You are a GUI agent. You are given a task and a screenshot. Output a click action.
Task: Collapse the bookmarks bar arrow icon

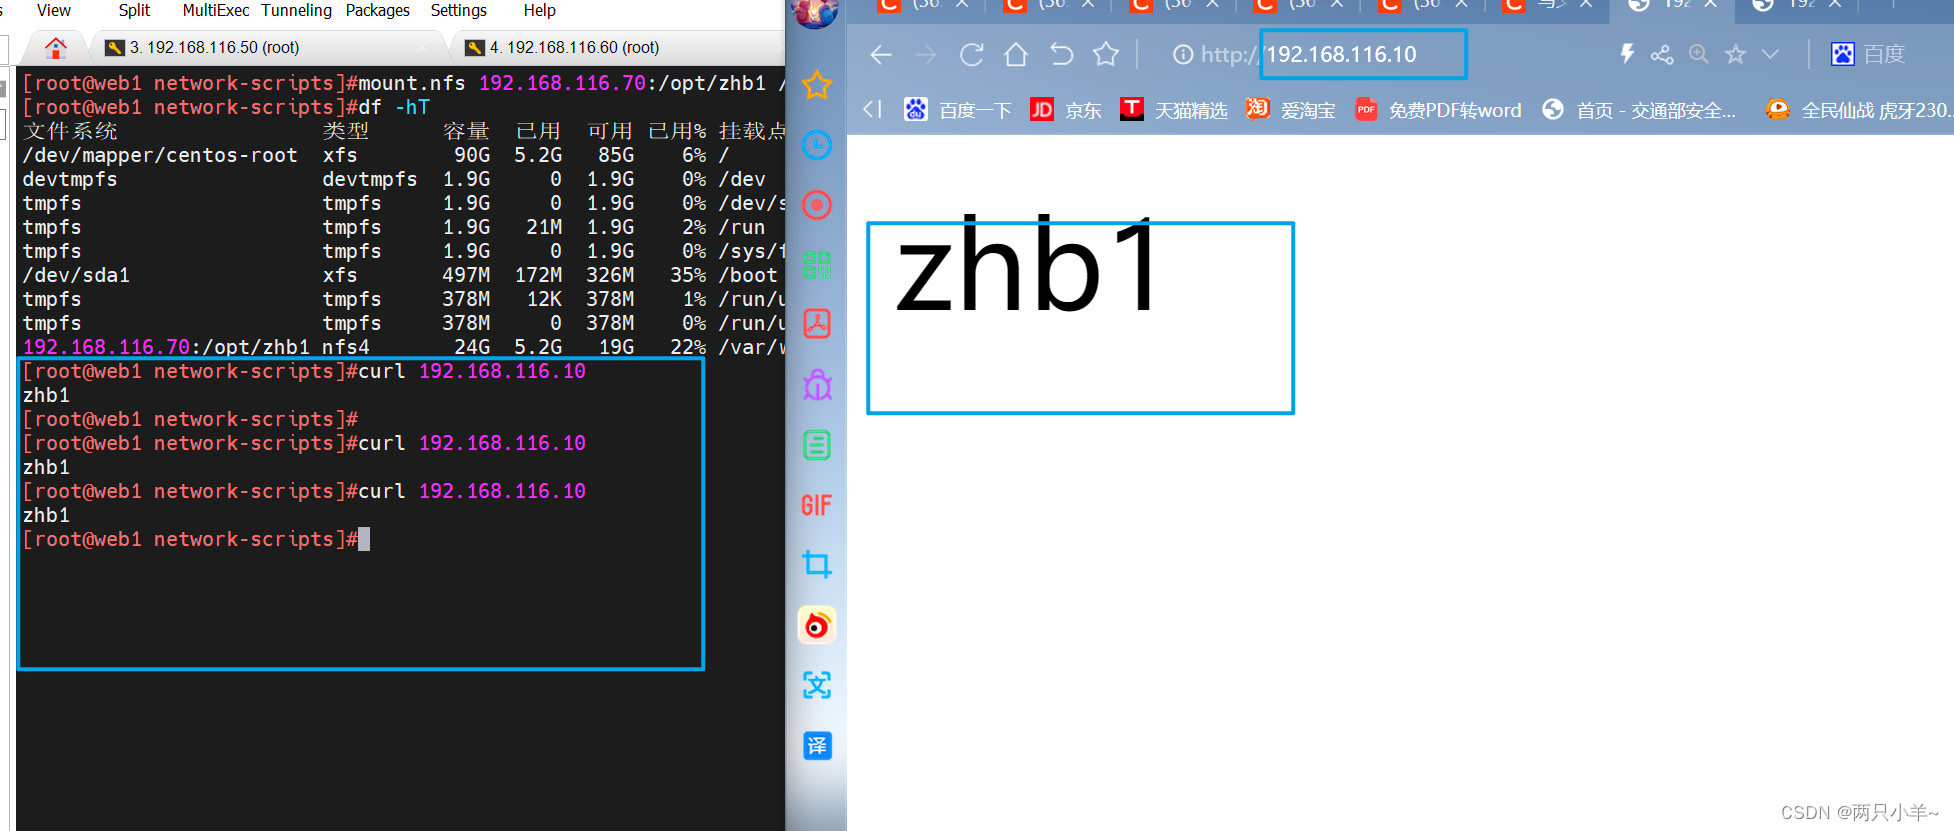click(x=872, y=109)
